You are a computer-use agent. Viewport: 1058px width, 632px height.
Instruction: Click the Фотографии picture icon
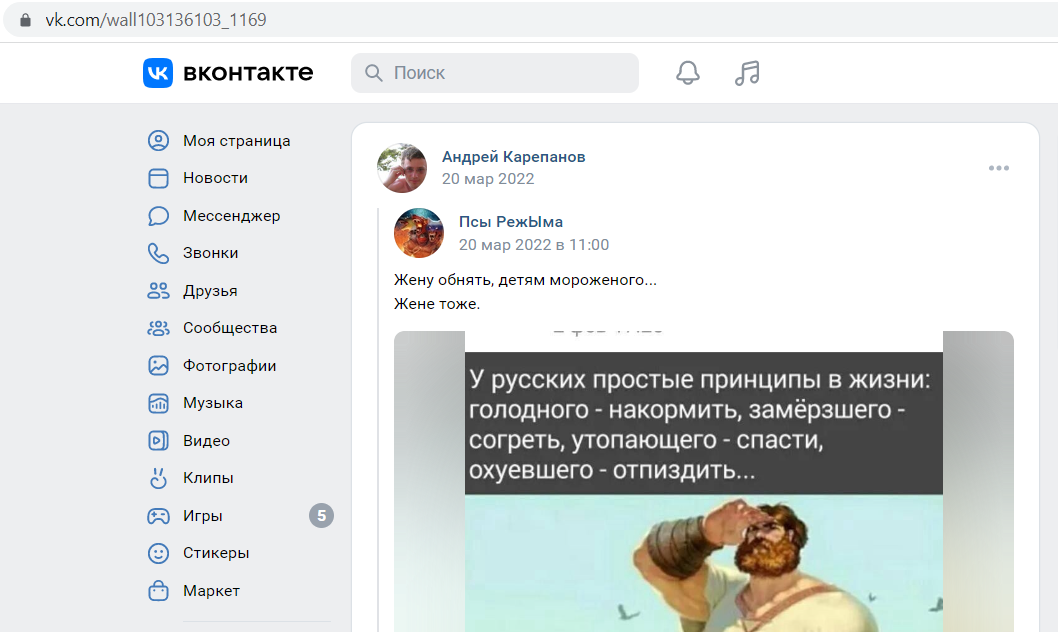click(158, 366)
